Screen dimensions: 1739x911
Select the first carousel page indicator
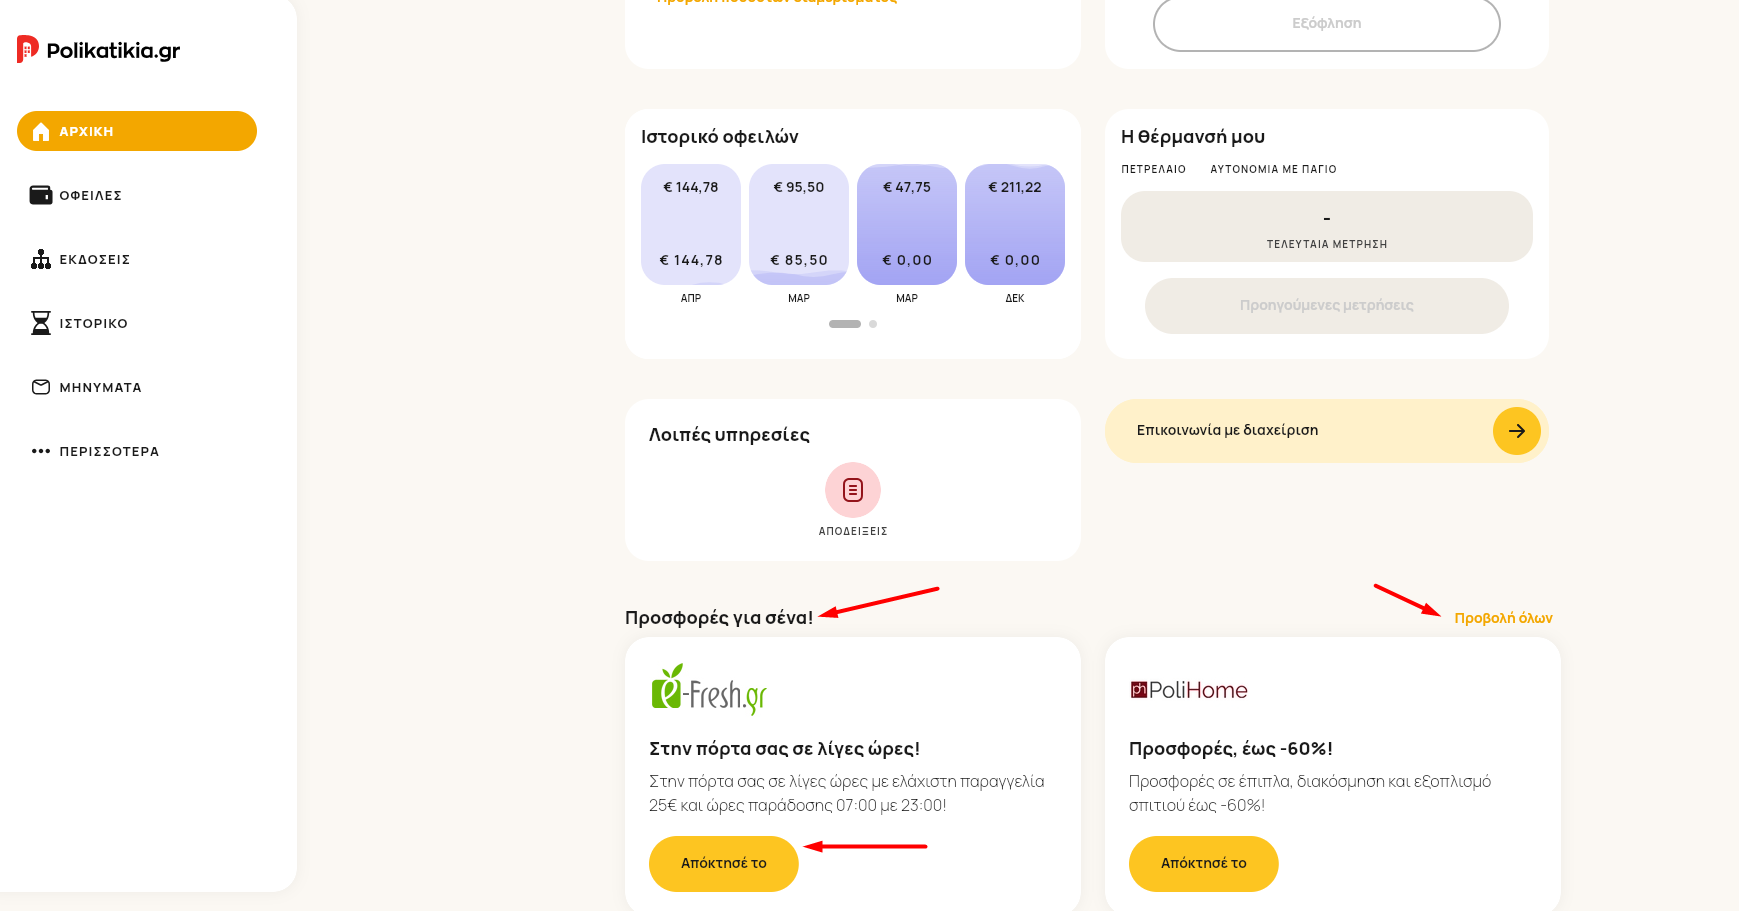click(845, 324)
